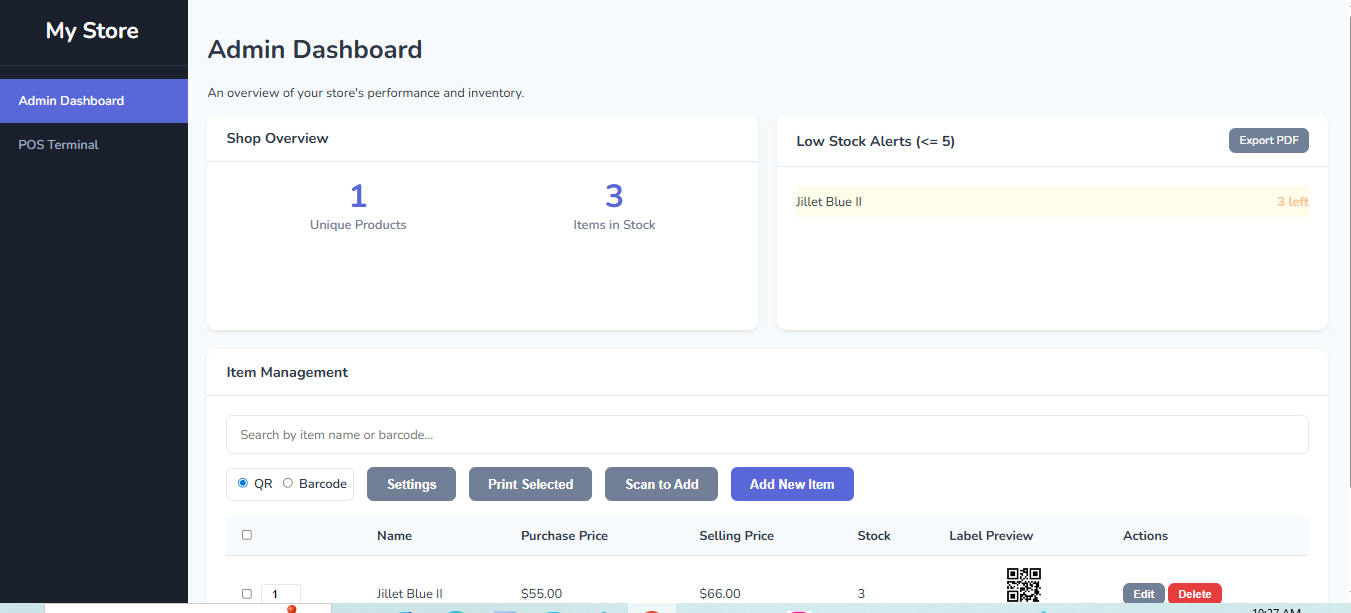The width and height of the screenshot is (1351, 613).
Task: Focus the item name or barcode search field
Action: pyautogui.click(x=766, y=435)
